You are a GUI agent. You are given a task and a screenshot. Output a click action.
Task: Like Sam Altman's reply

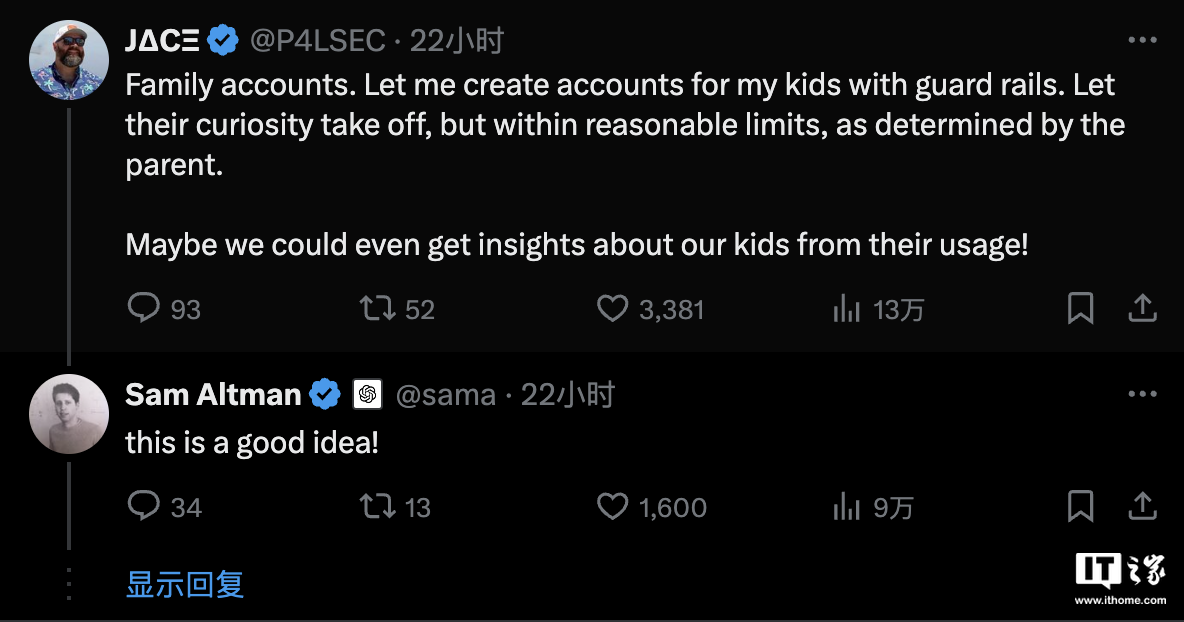coord(612,506)
